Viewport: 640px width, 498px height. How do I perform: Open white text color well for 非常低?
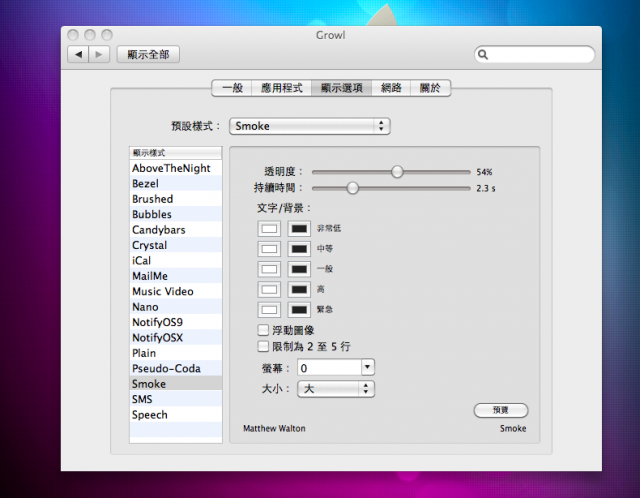pyautogui.click(x=269, y=228)
